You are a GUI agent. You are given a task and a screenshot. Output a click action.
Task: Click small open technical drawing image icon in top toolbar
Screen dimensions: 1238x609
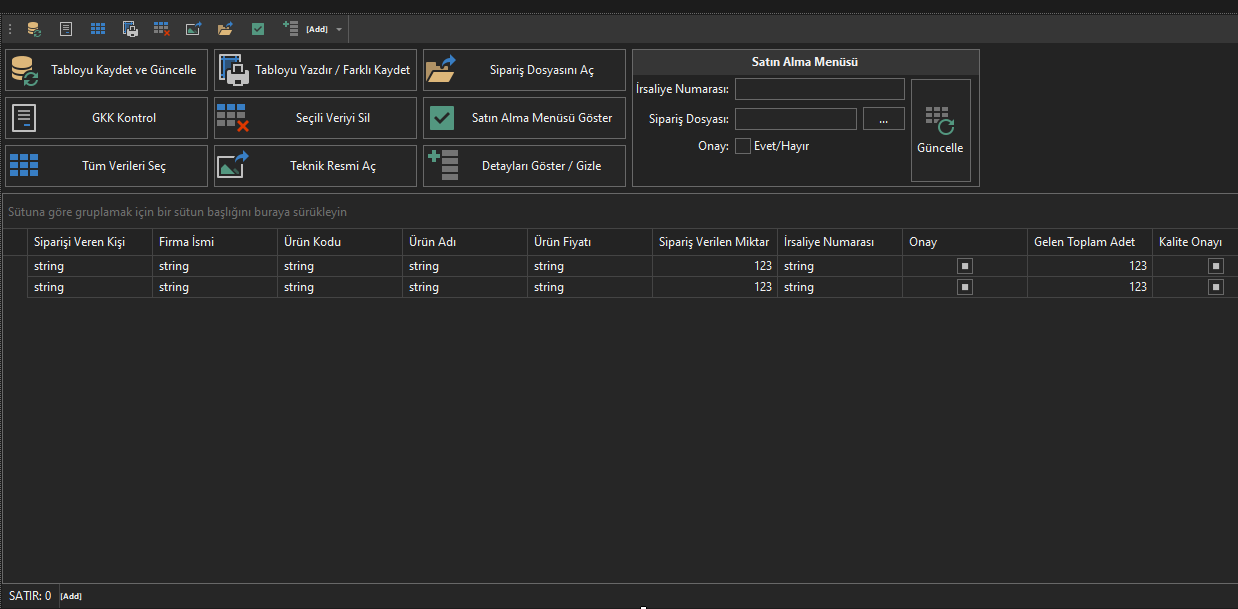pyautogui.click(x=194, y=29)
